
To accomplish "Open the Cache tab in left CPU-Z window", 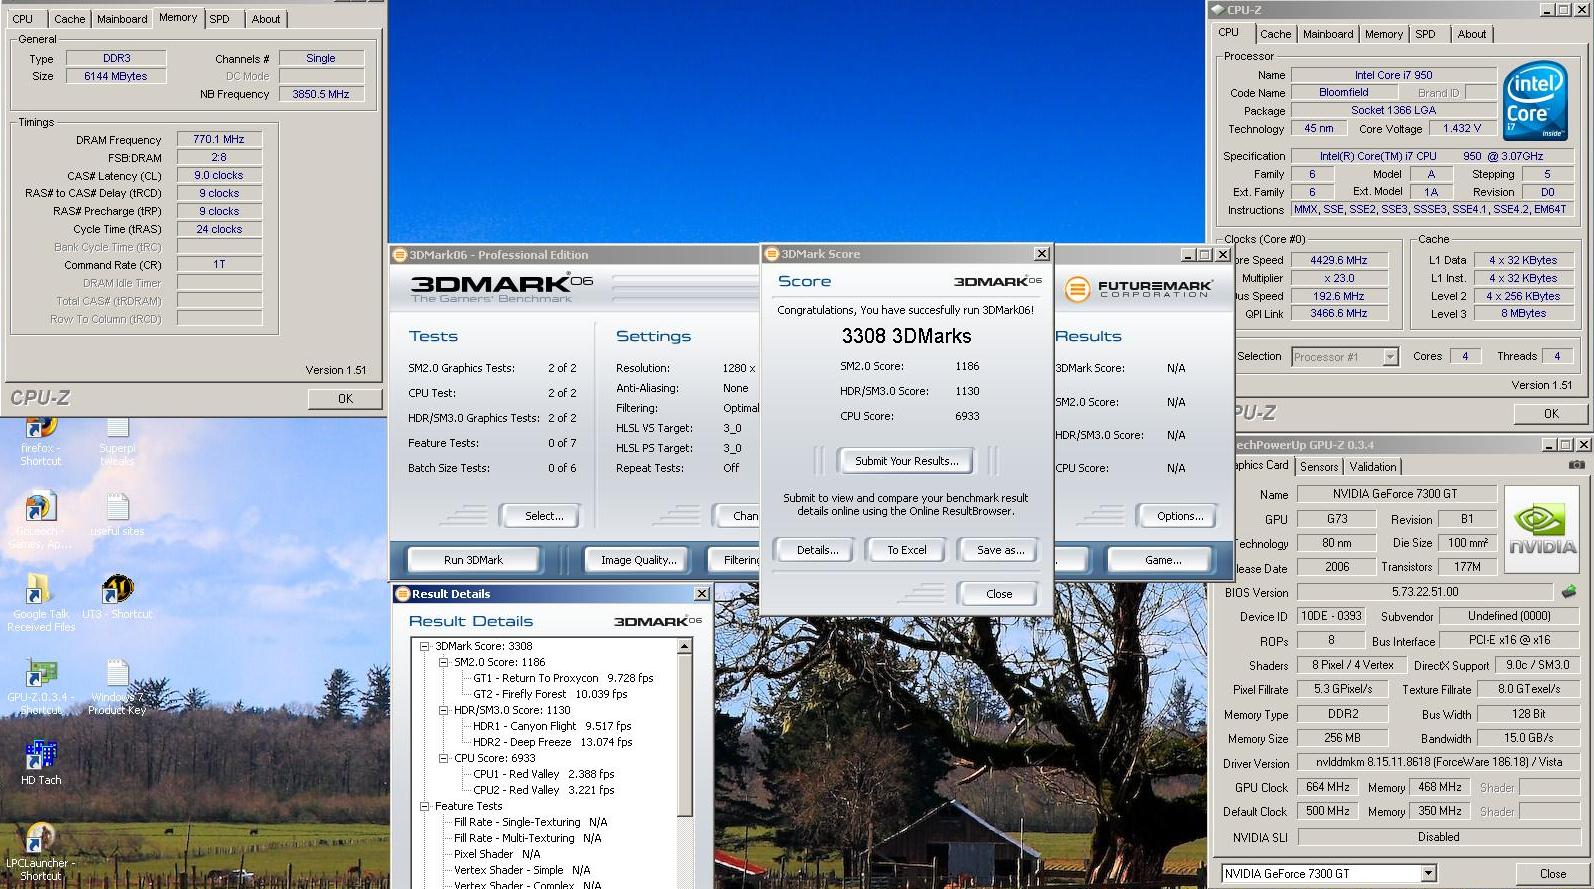I will coord(69,19).
